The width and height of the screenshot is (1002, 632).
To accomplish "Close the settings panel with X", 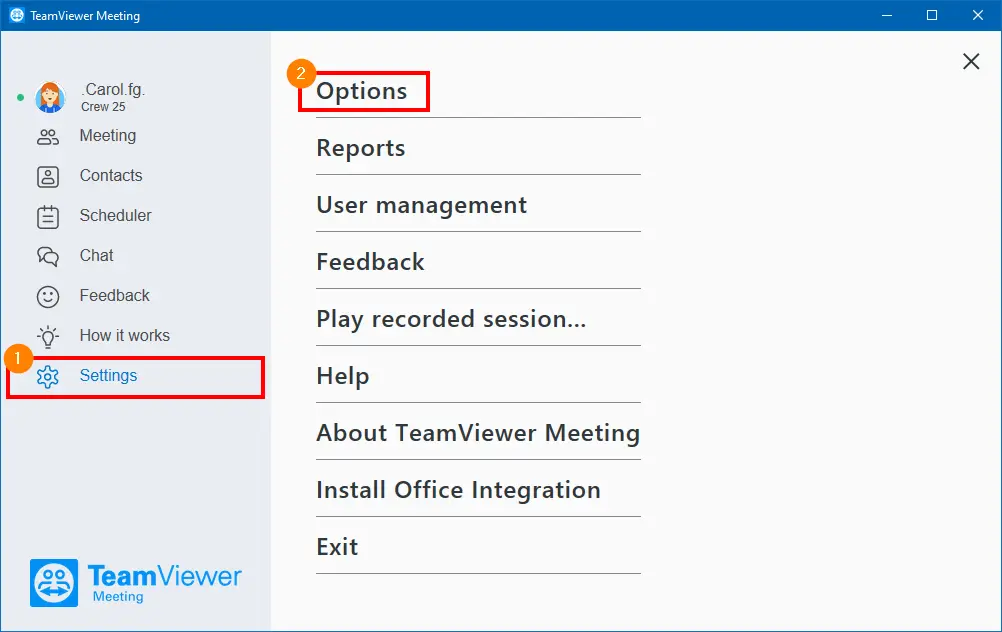I will (971, 61).
